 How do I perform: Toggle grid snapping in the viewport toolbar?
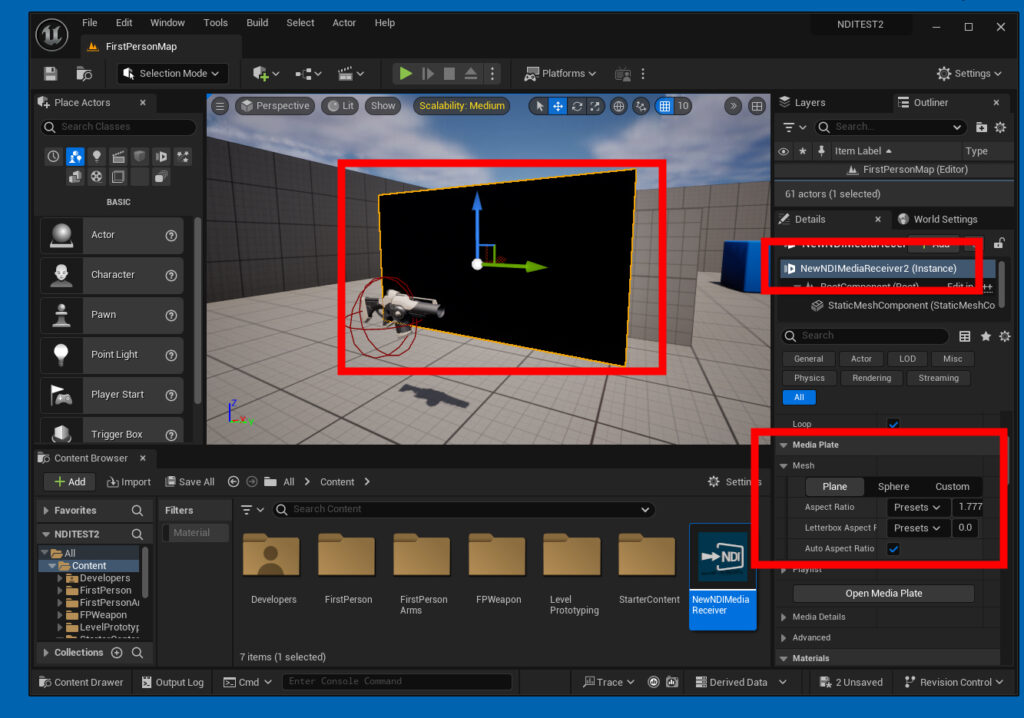point(663,107)
